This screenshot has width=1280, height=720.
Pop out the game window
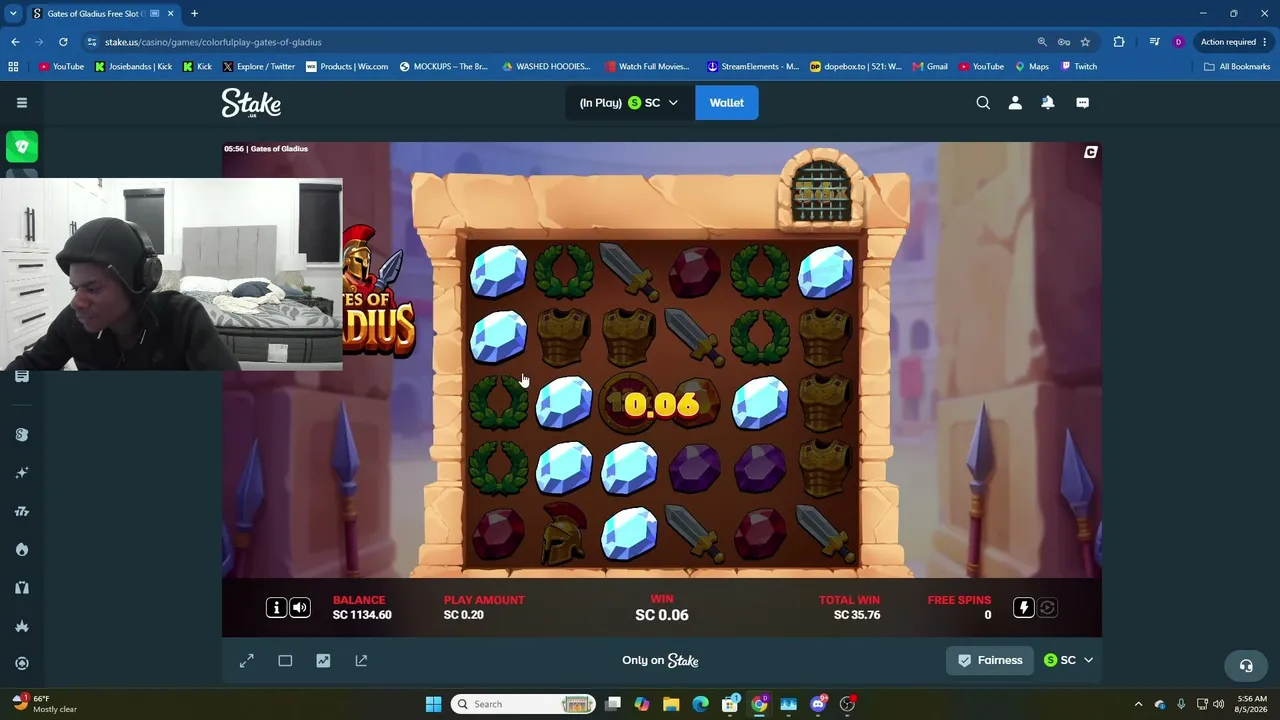[x=361, y=660]
